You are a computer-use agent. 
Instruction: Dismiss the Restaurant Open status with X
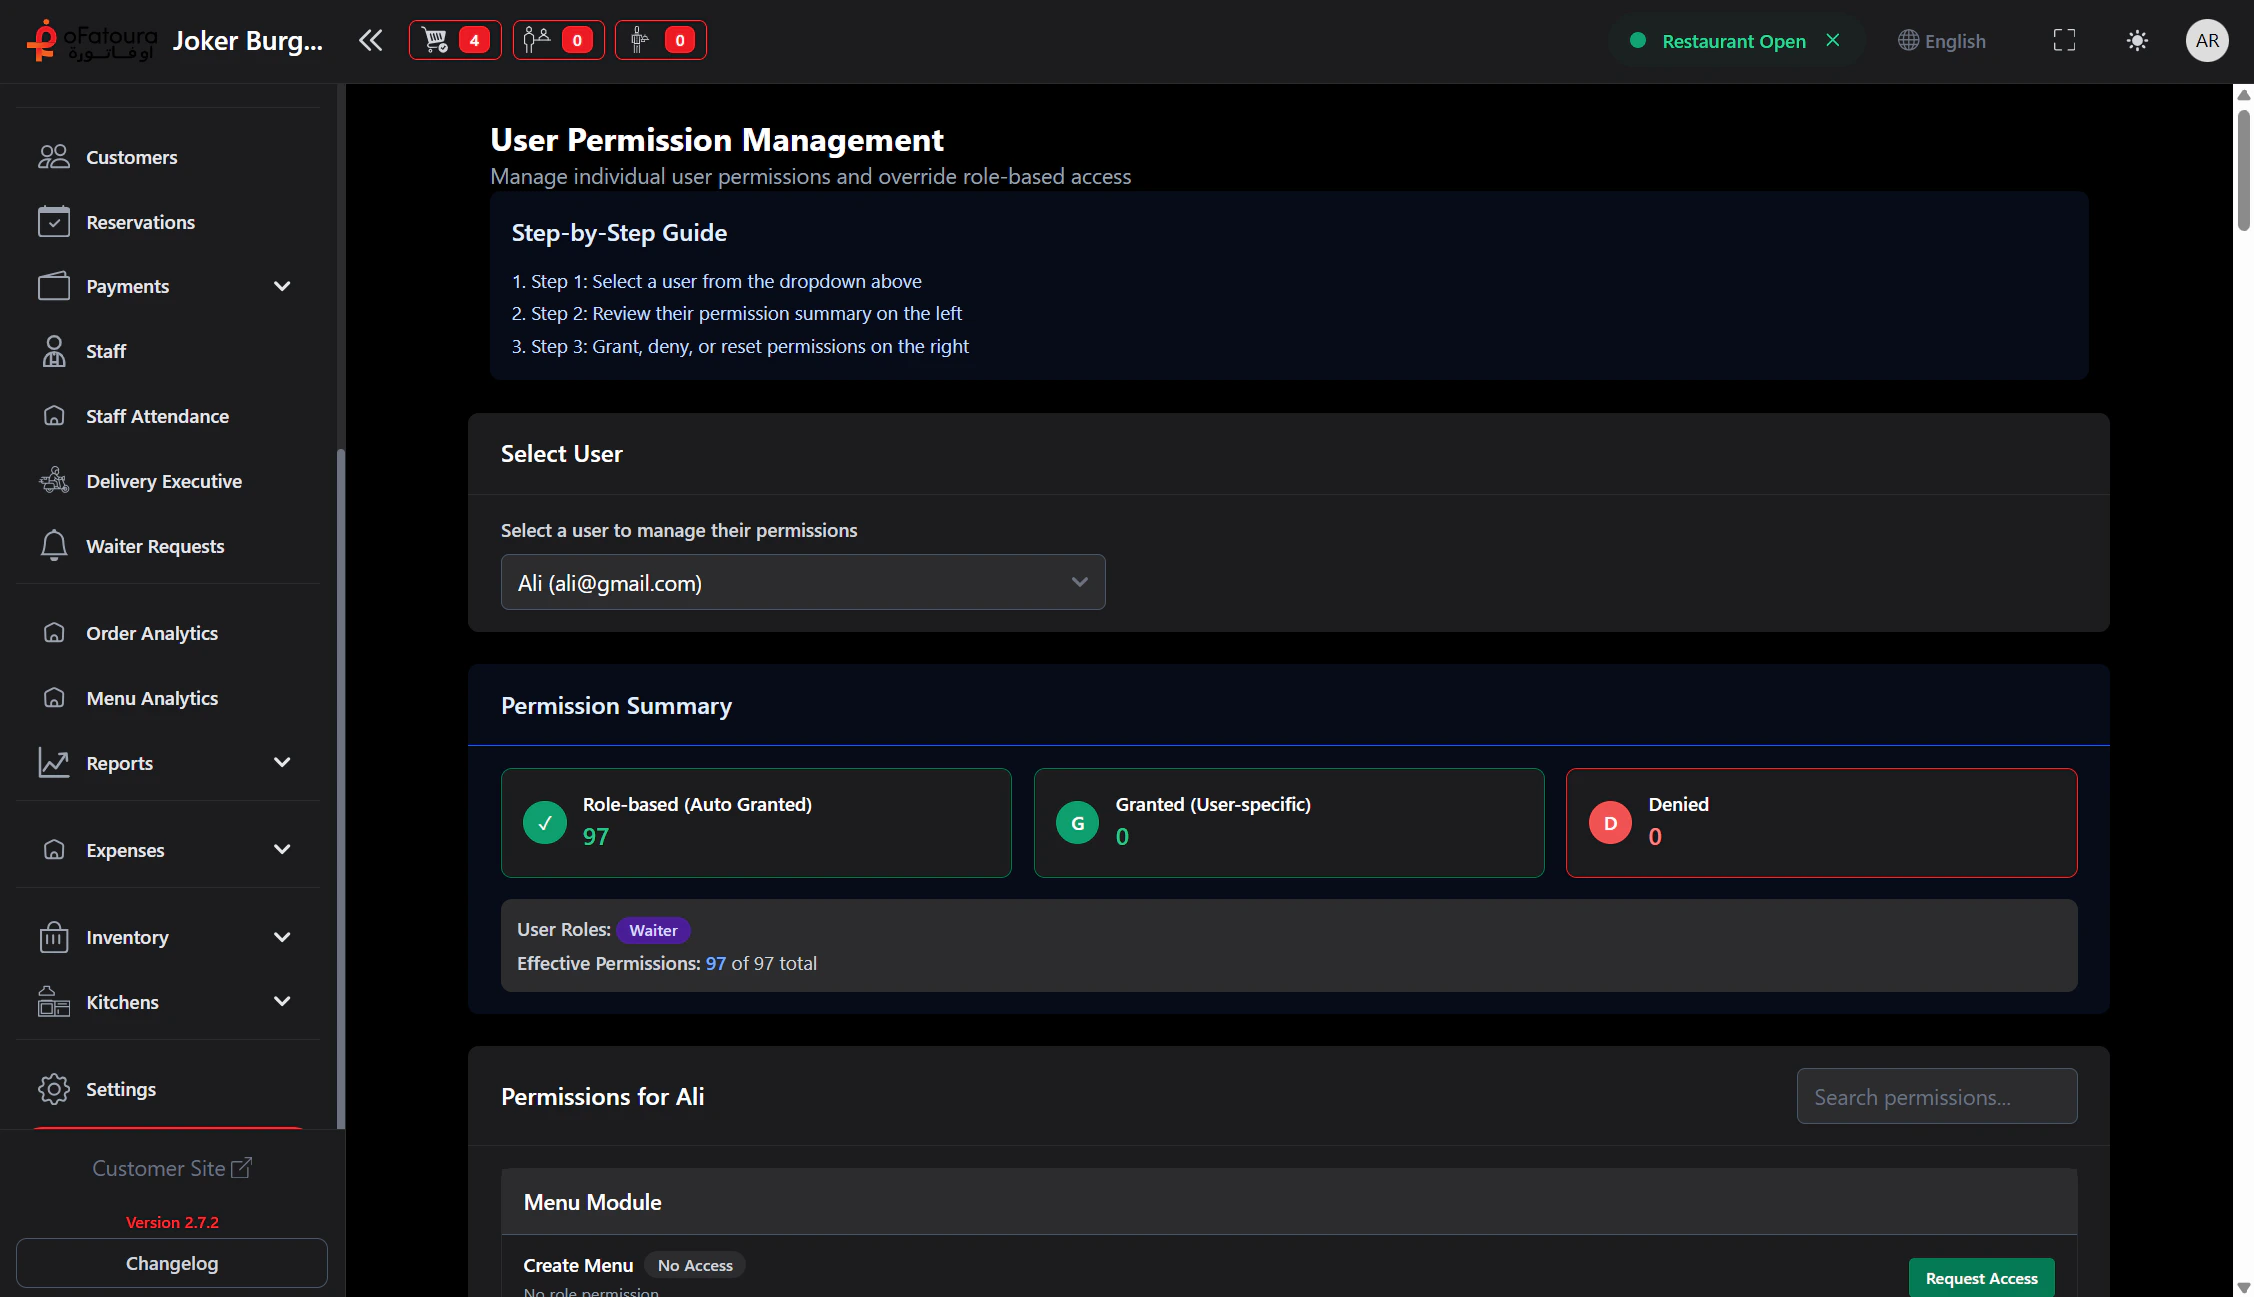coord(1833,40)
